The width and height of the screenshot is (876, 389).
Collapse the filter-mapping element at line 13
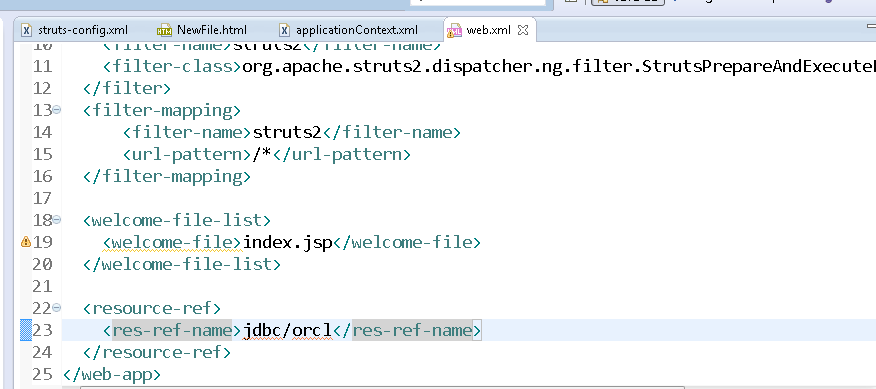coord(56,110)
